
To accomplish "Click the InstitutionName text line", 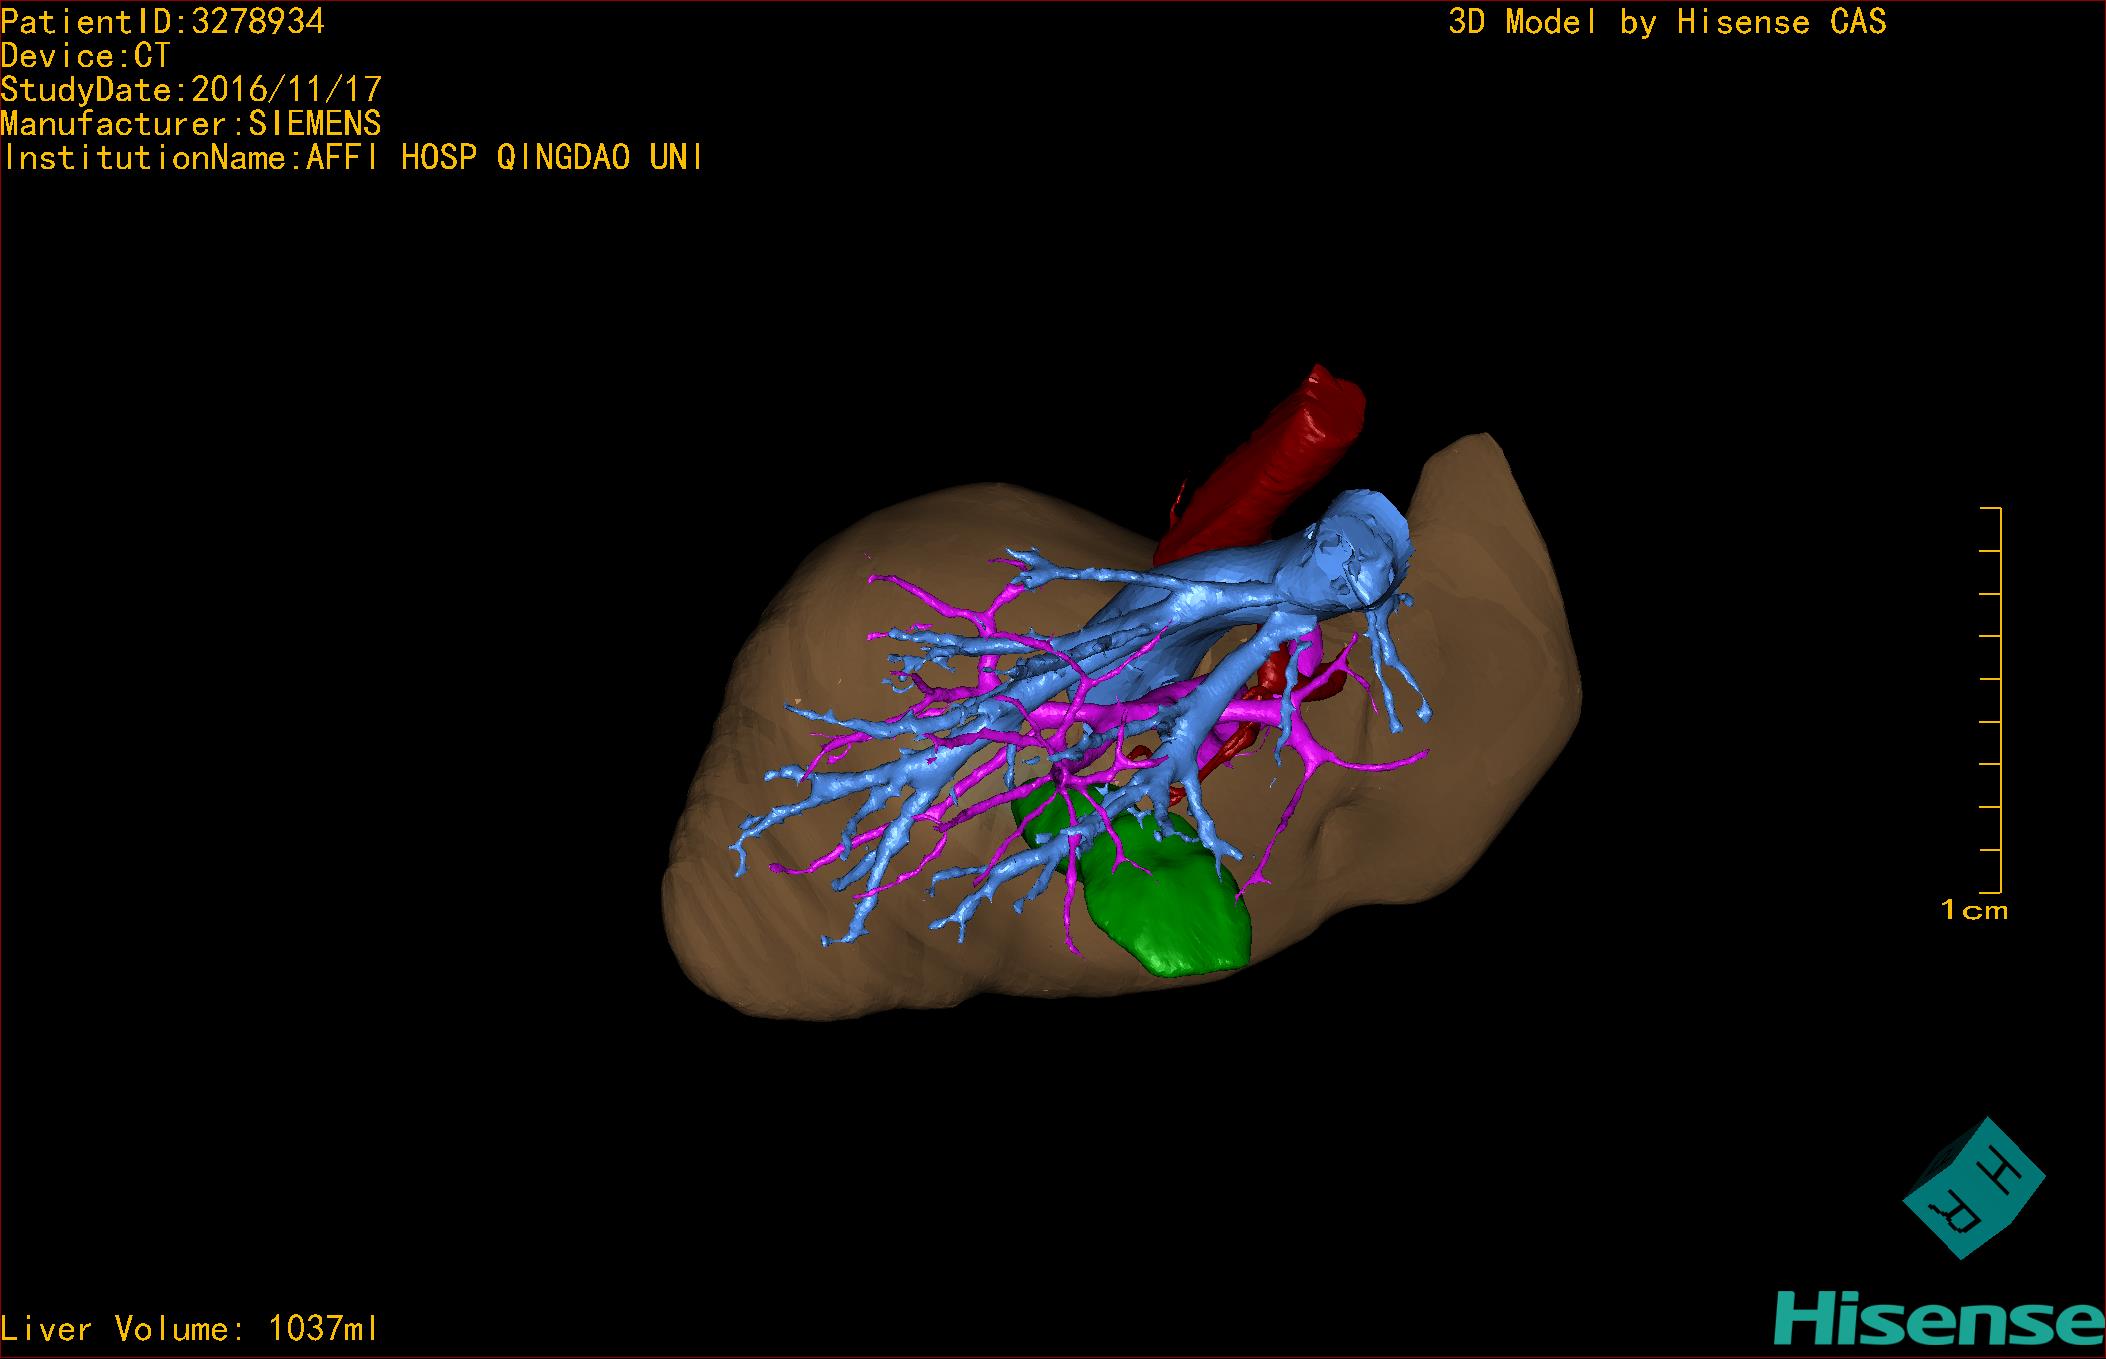I will click(x=352, y=158).
